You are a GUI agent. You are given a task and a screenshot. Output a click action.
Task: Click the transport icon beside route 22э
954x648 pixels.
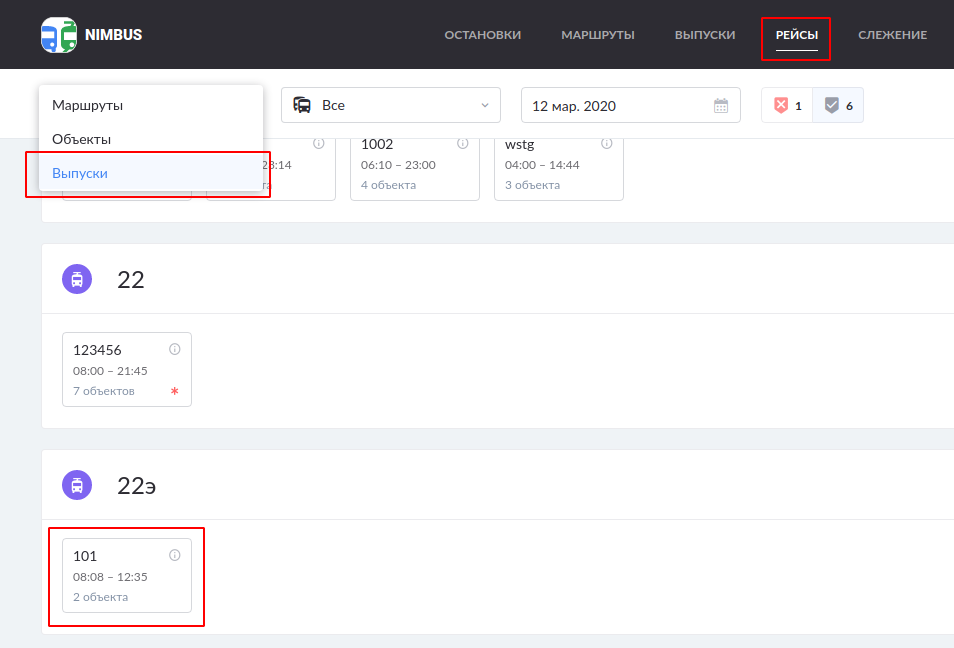(x=77, y=485)
